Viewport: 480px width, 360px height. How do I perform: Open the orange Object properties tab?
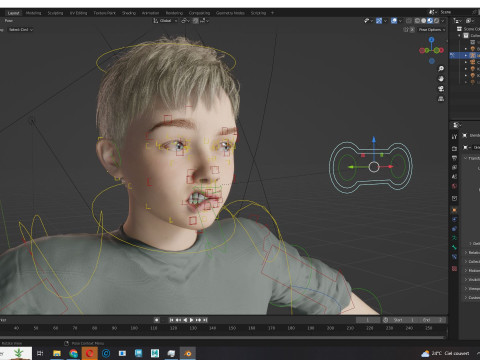(x=454, y=210)
